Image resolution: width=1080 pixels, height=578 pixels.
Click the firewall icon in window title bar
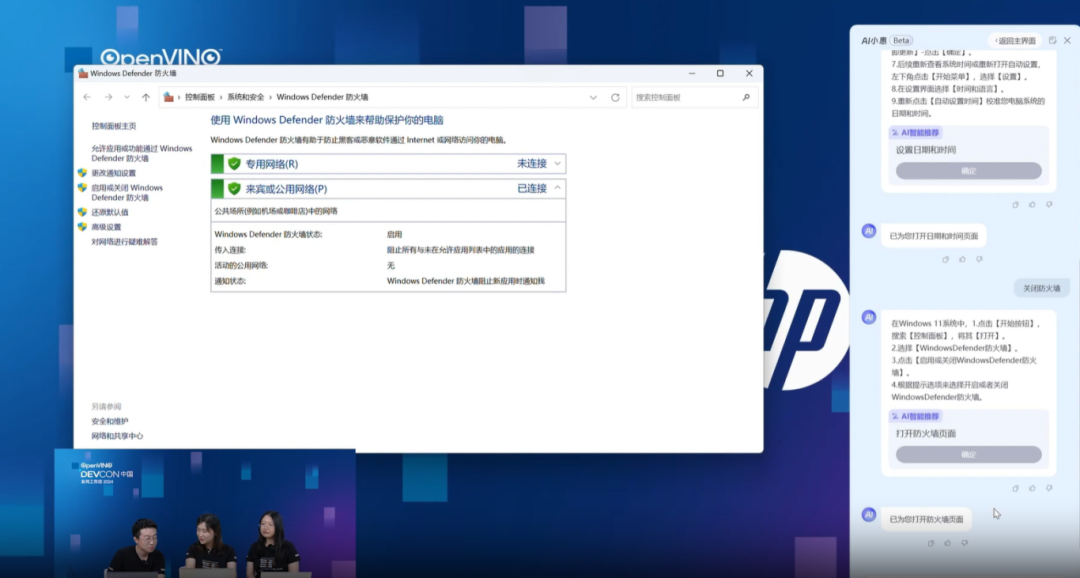pyautogui.click(x=83, y=73)
